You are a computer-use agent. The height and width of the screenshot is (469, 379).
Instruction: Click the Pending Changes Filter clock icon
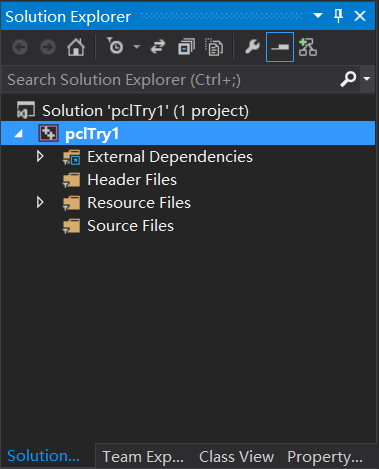pos(115,46)
